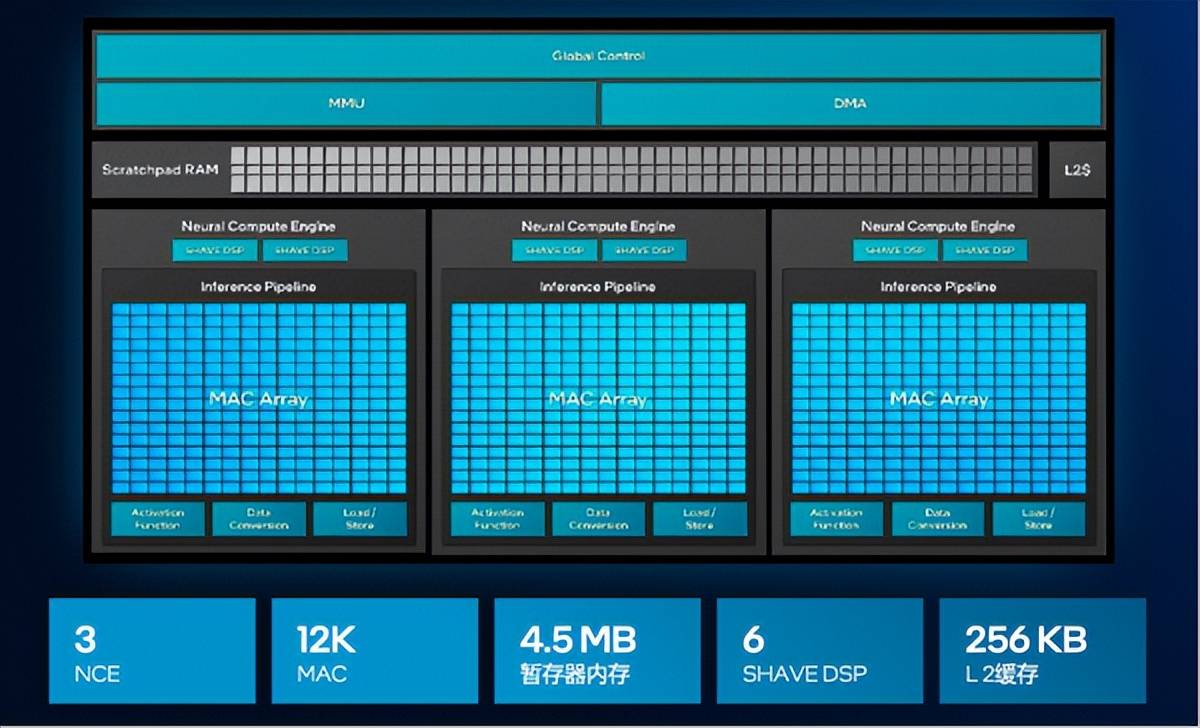The image size is (1200, 728).
Task: Click the 256 KB L2缓存 tile
Action: (1042, 651)
